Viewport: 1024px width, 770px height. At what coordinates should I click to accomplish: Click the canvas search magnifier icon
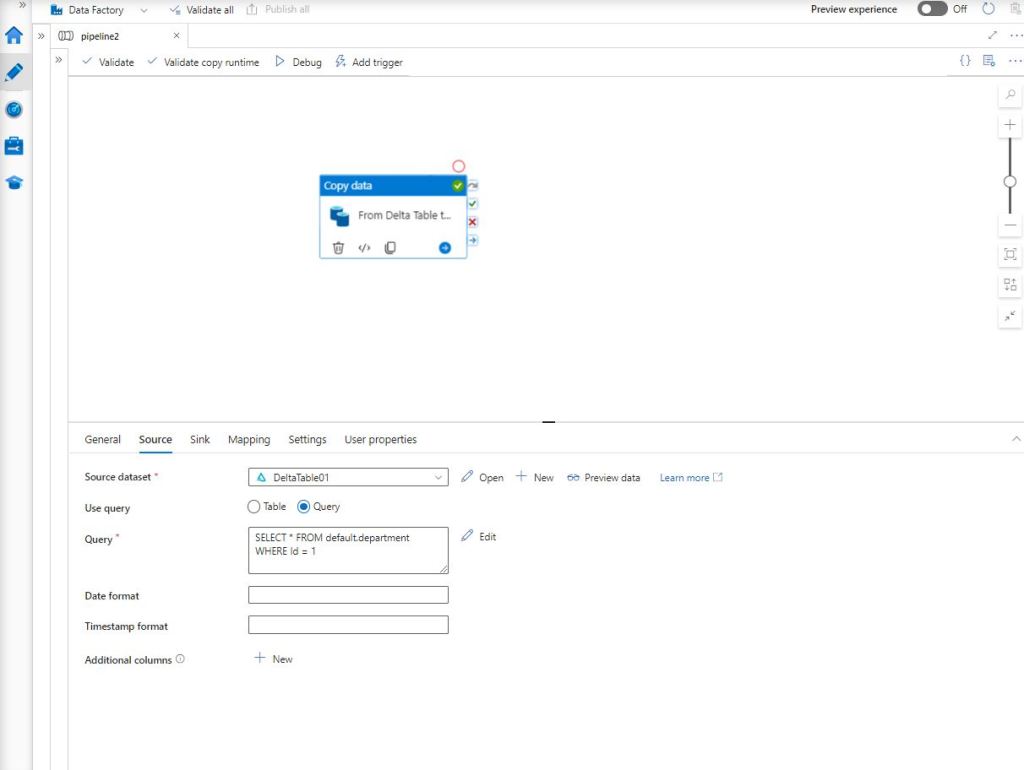(x=1010, y=94)
